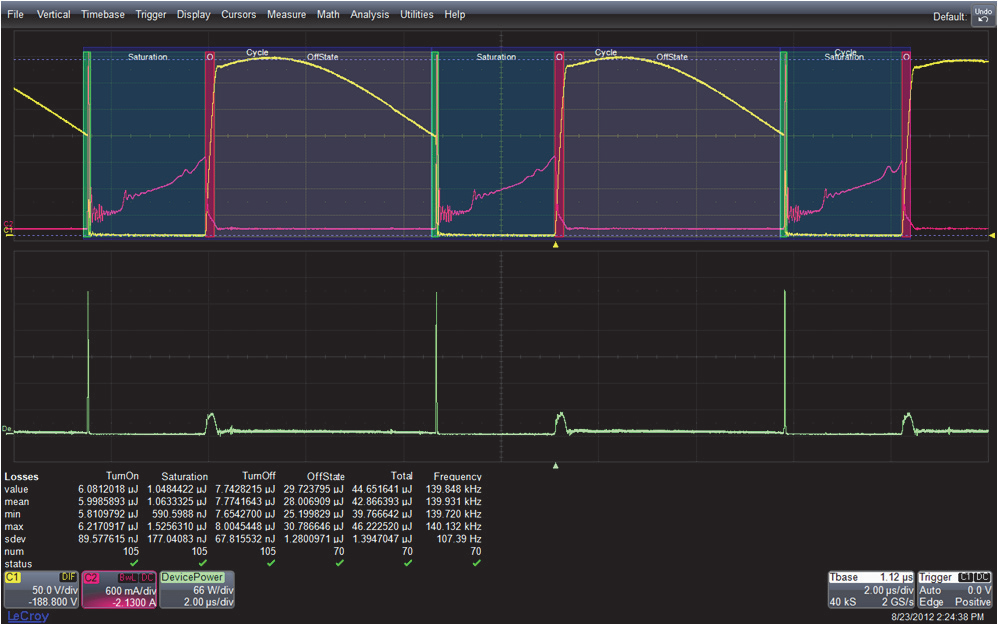The width and height of the screenshot is (998, 624).
Task: Expand the Utilities menu
Action: pos(417,15)
